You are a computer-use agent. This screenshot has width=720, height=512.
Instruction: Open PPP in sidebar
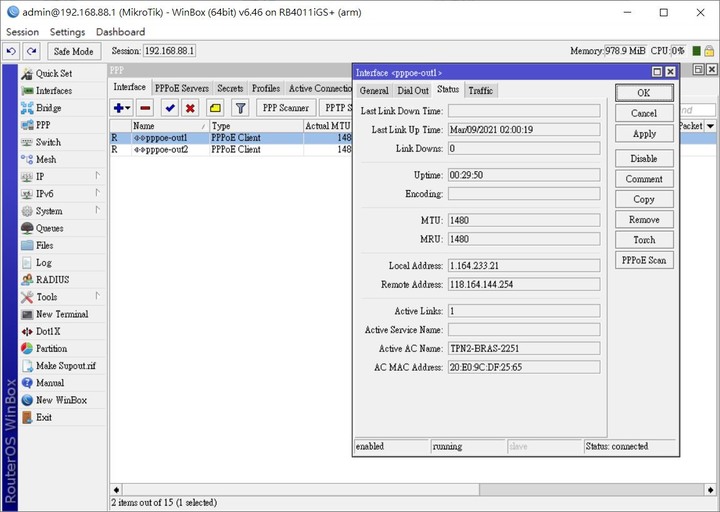coord(43,125)
